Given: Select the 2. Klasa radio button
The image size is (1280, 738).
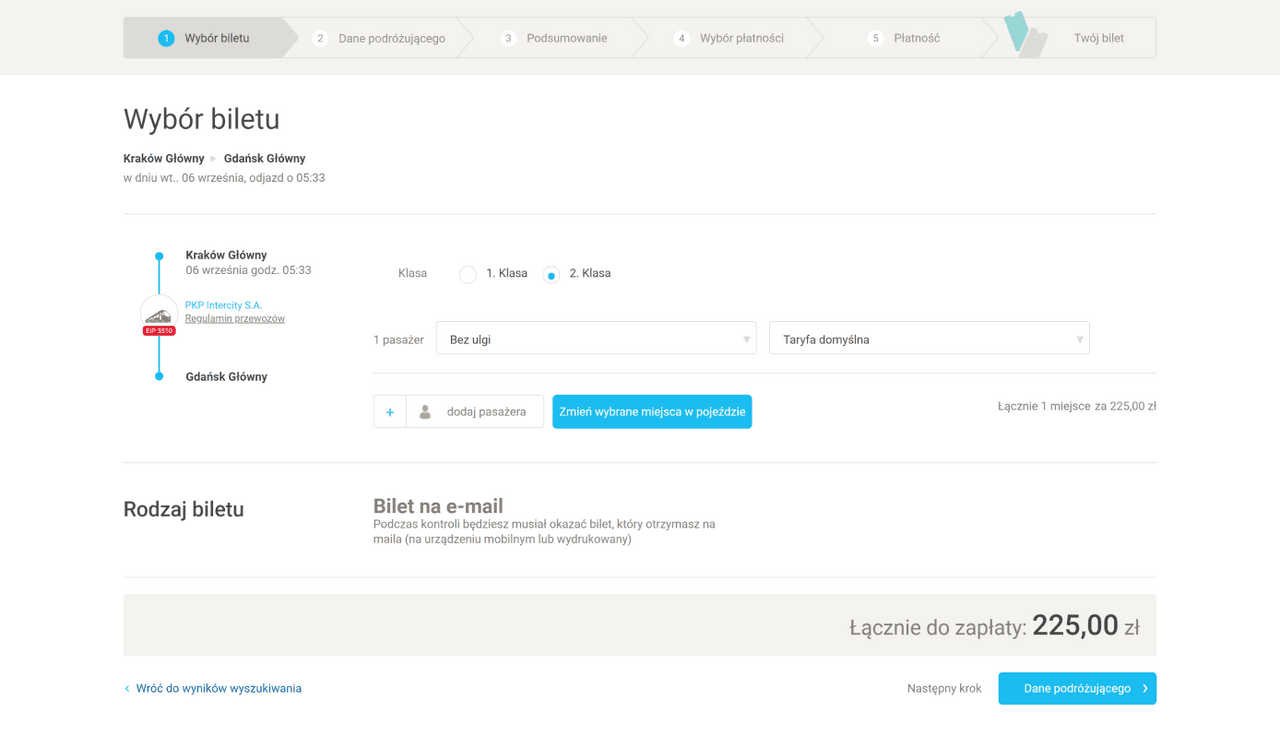Looking at the screenshot, I should pos(551,275).
